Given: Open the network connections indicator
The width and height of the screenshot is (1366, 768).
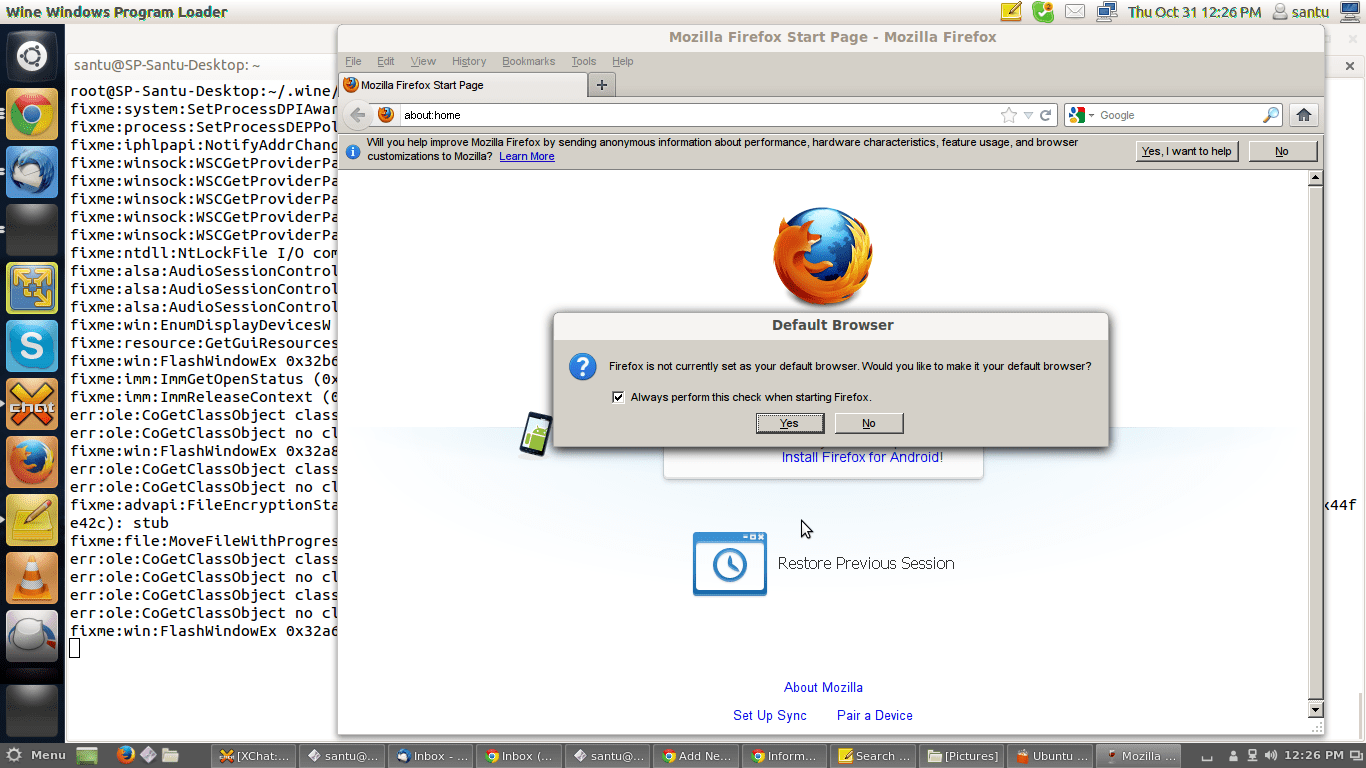Looking at the screenshot, I should (x=1106, y=12).
